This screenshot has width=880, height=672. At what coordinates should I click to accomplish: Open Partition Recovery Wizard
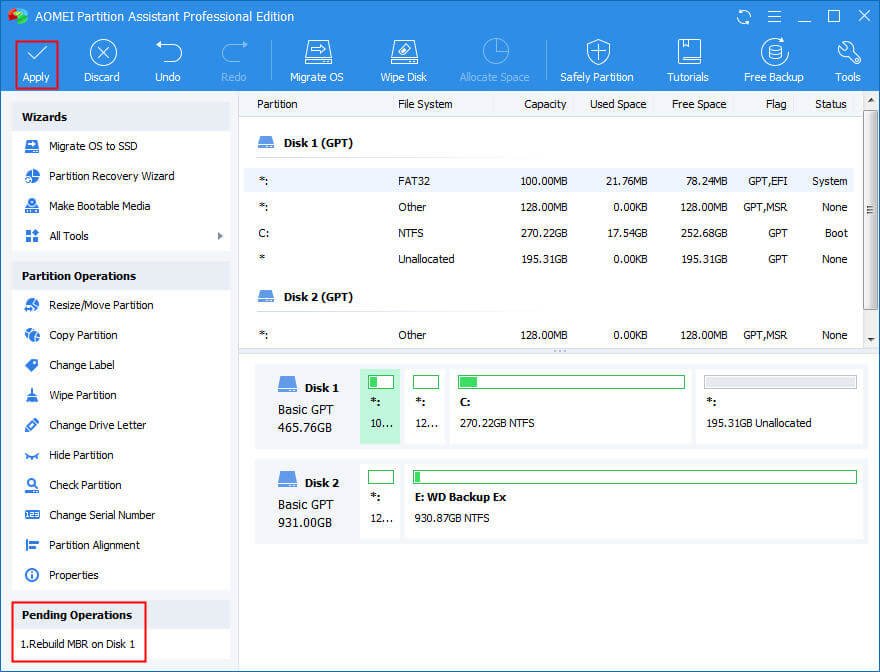click(111, 176)
